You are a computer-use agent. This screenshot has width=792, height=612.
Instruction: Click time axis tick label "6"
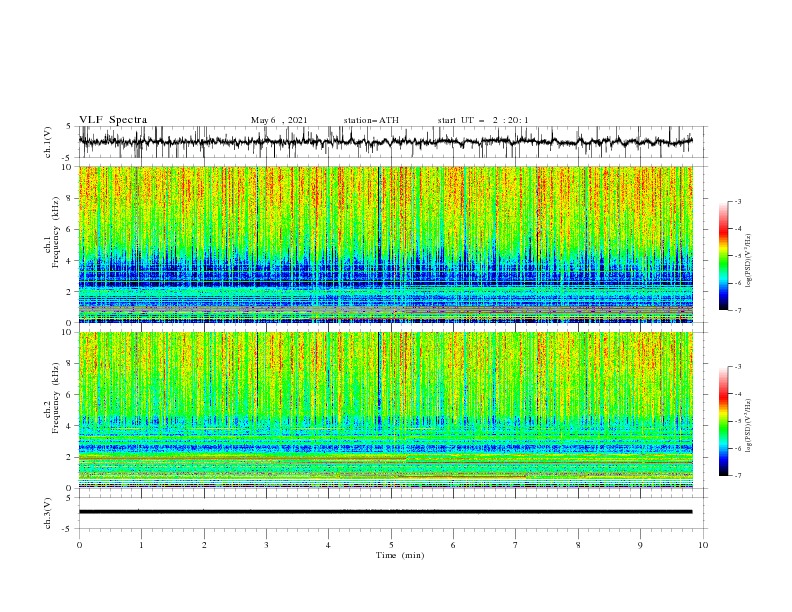click(x=453, y=545)
